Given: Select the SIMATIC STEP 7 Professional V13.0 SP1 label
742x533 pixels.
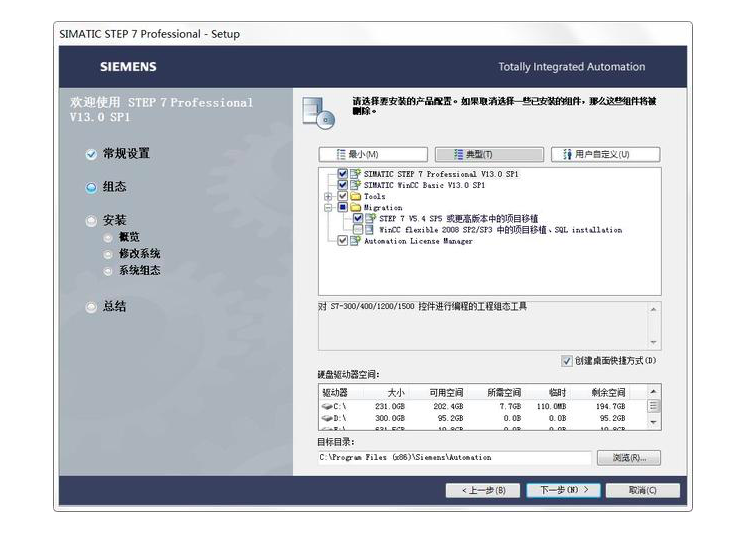Looking at the screenshot, I should tap(441, 174).
